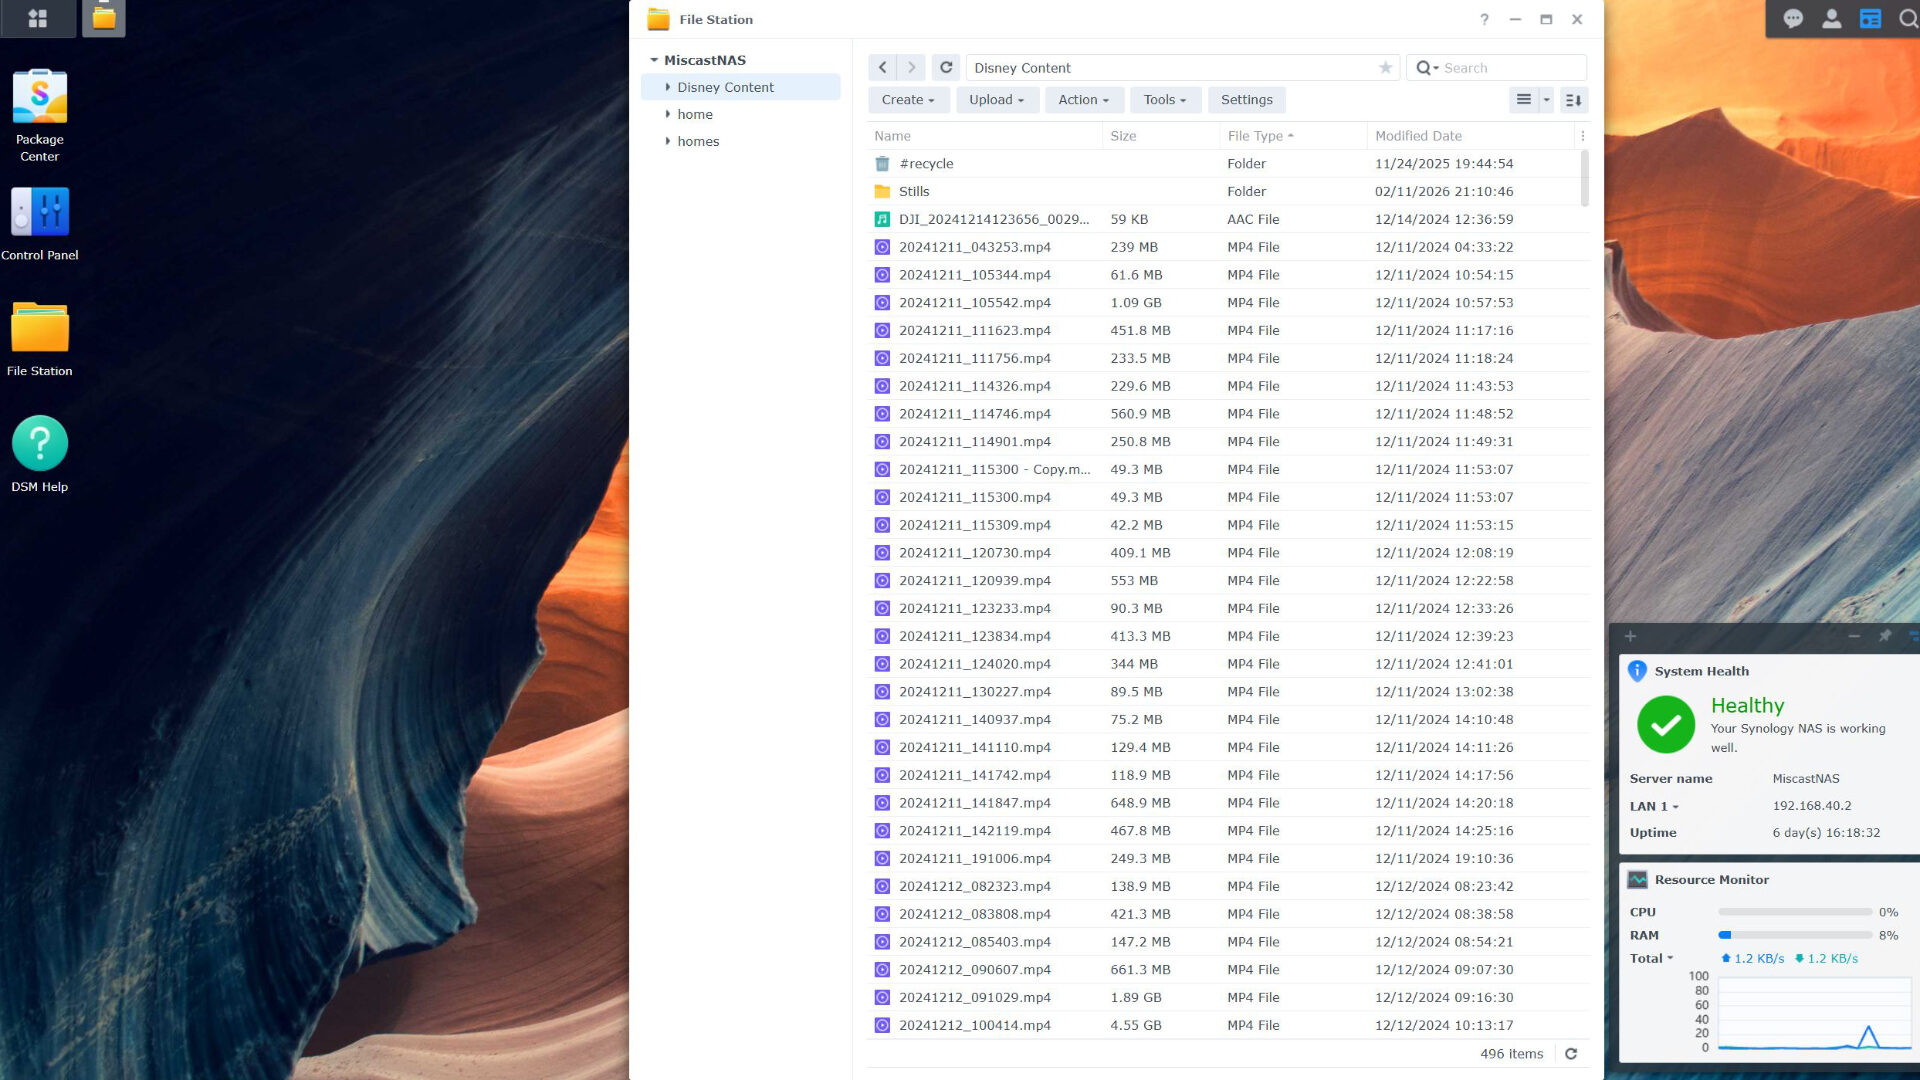Open the Upload dropdown menu
The width and height of the screenshot is (1920, 1080).
tap(996, 100)
